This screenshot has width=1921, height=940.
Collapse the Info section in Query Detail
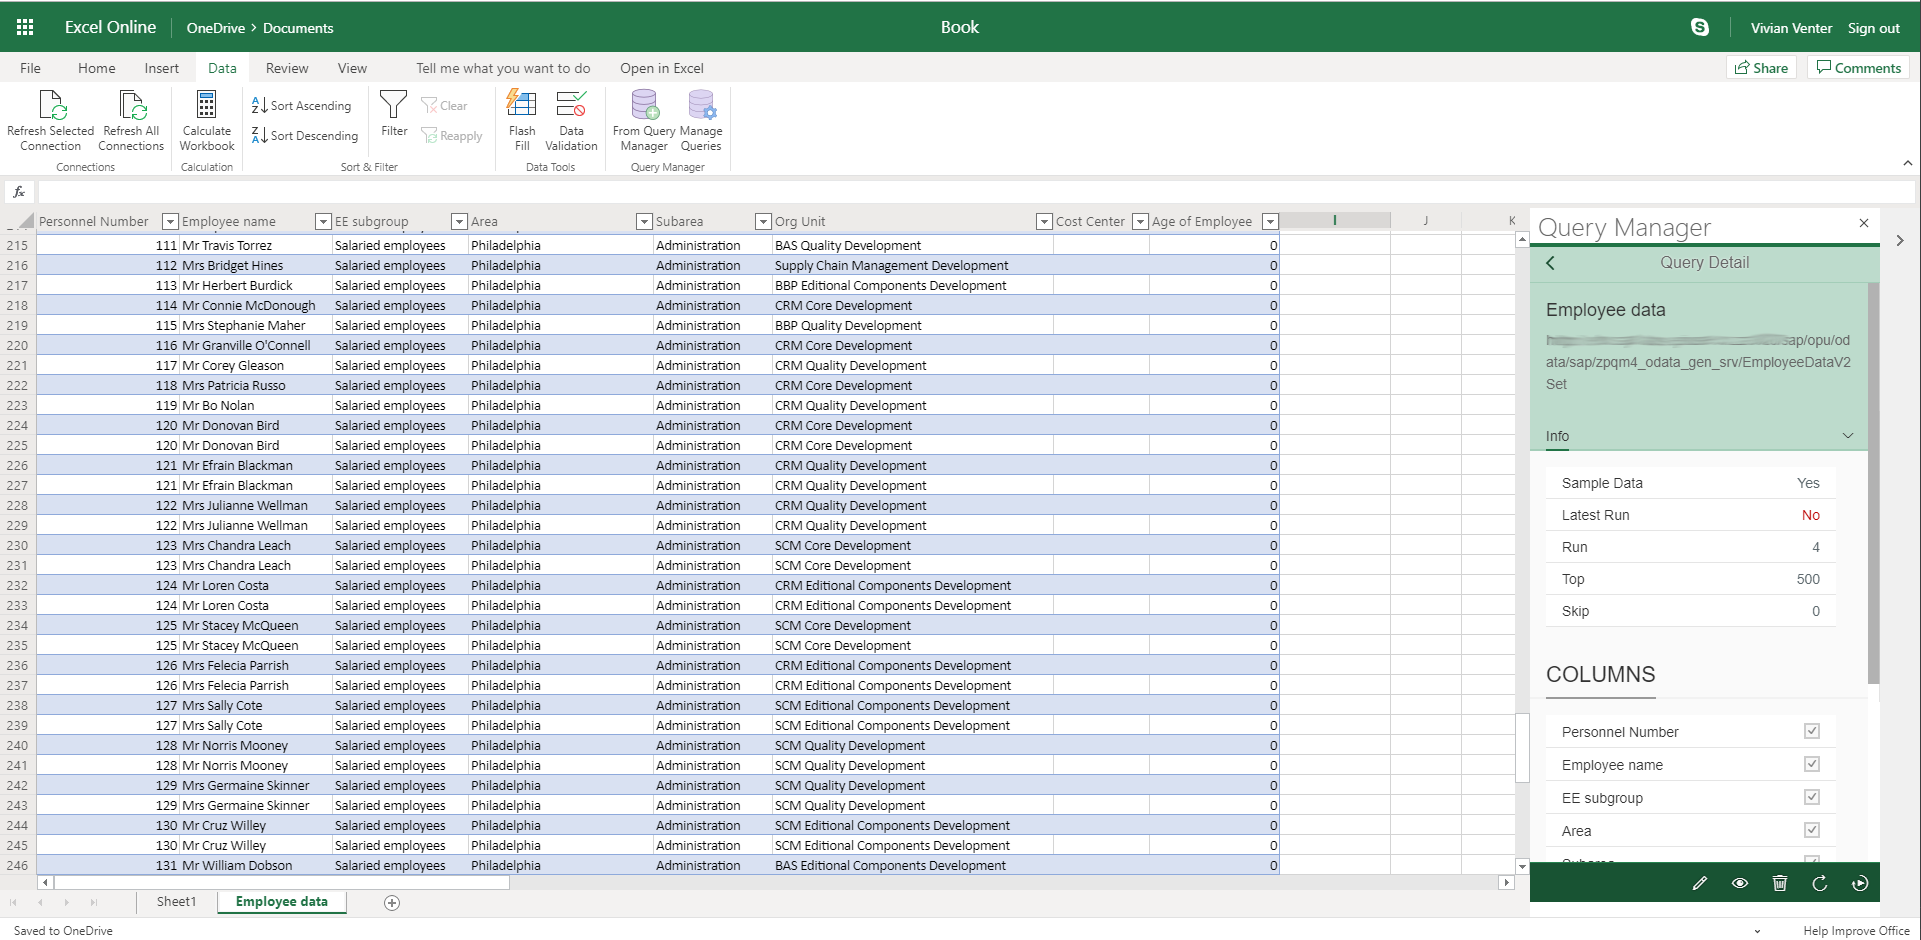pos(1847,435)
